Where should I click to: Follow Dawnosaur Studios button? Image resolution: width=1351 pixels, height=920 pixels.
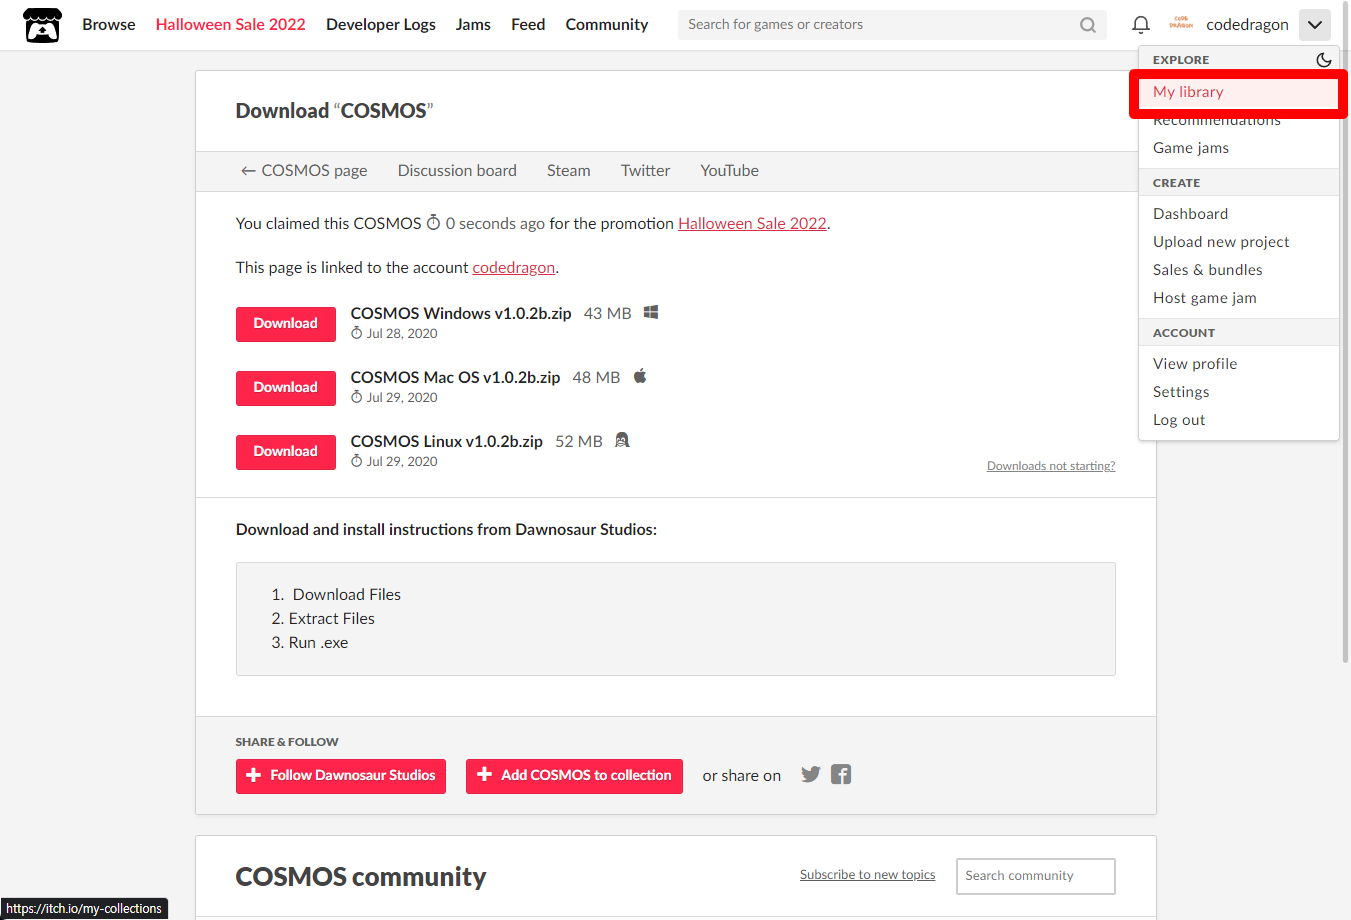point(341,776)
